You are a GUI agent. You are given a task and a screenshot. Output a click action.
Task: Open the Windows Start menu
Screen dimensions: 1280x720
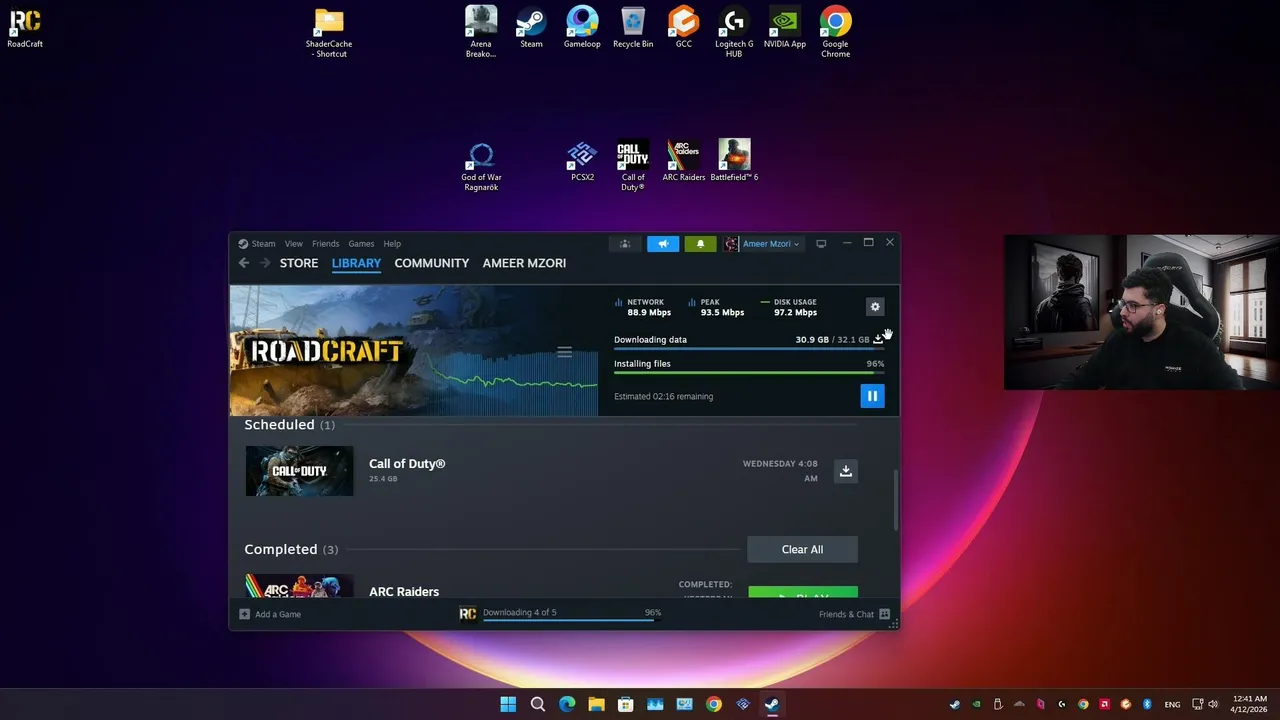tap(508, 704)
